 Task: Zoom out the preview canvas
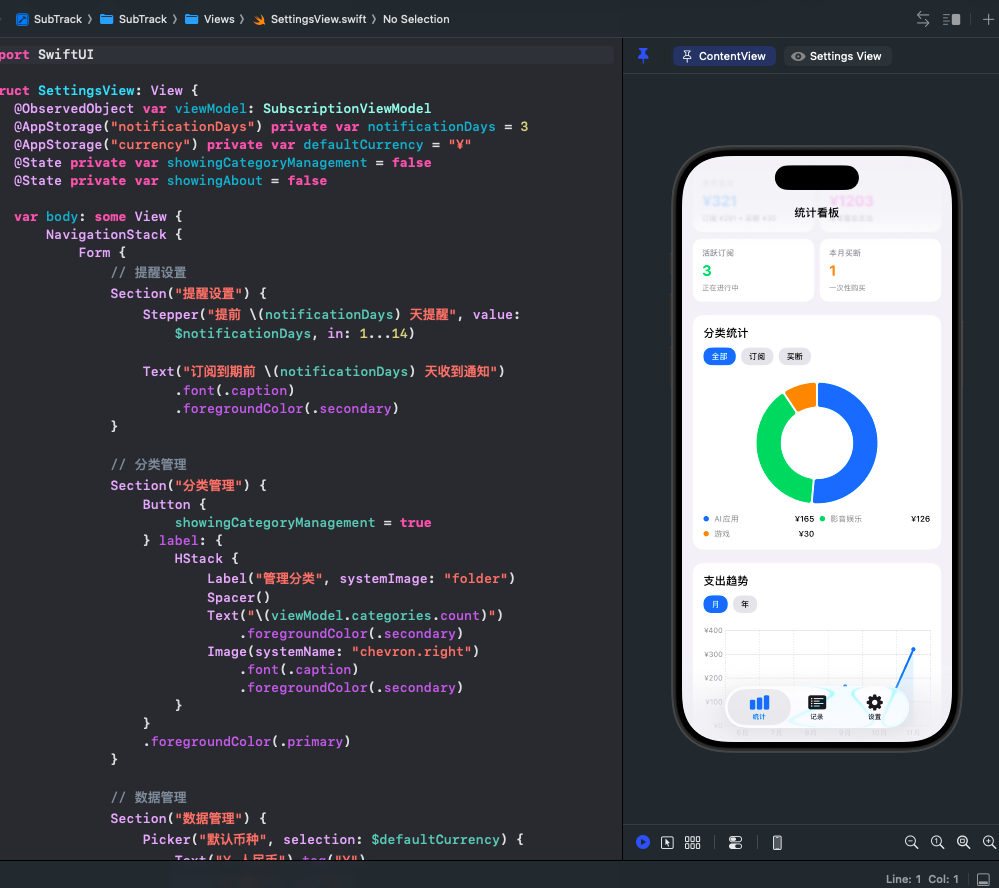[911, 842]
